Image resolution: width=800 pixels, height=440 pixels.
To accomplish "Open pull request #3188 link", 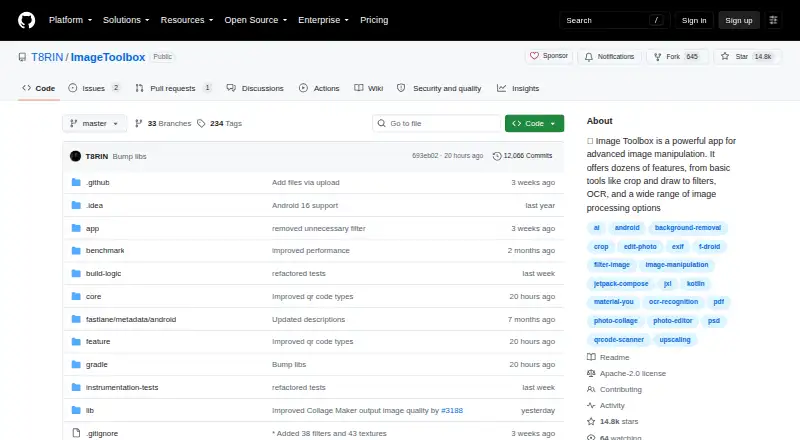I will coord(452,410).
